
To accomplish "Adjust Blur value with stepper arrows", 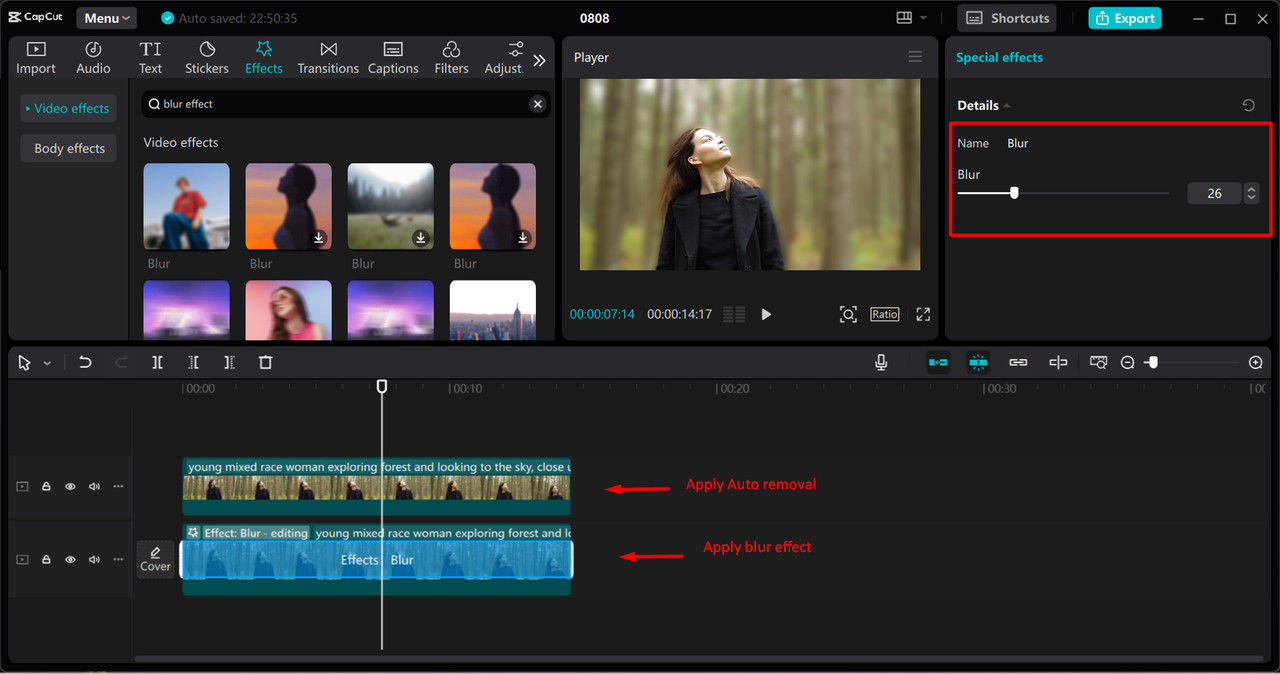I will point(1251,193).
